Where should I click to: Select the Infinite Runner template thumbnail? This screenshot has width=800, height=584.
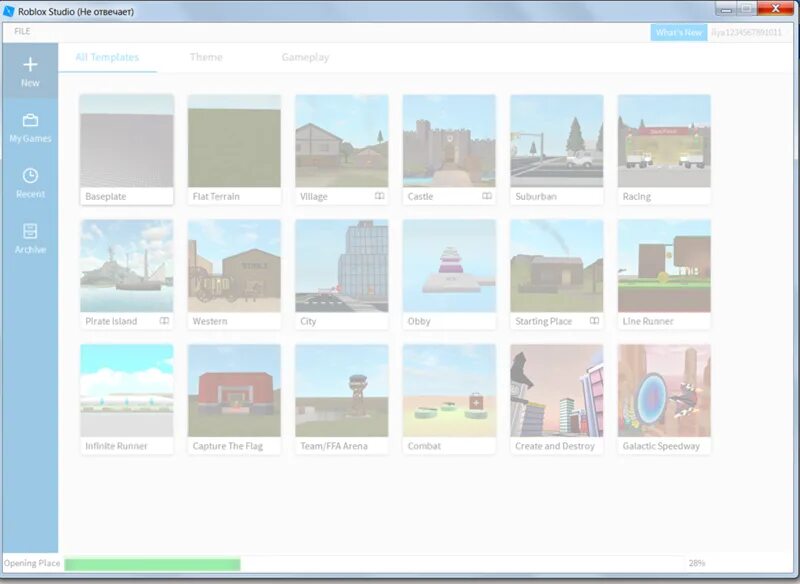coord(127,391)
